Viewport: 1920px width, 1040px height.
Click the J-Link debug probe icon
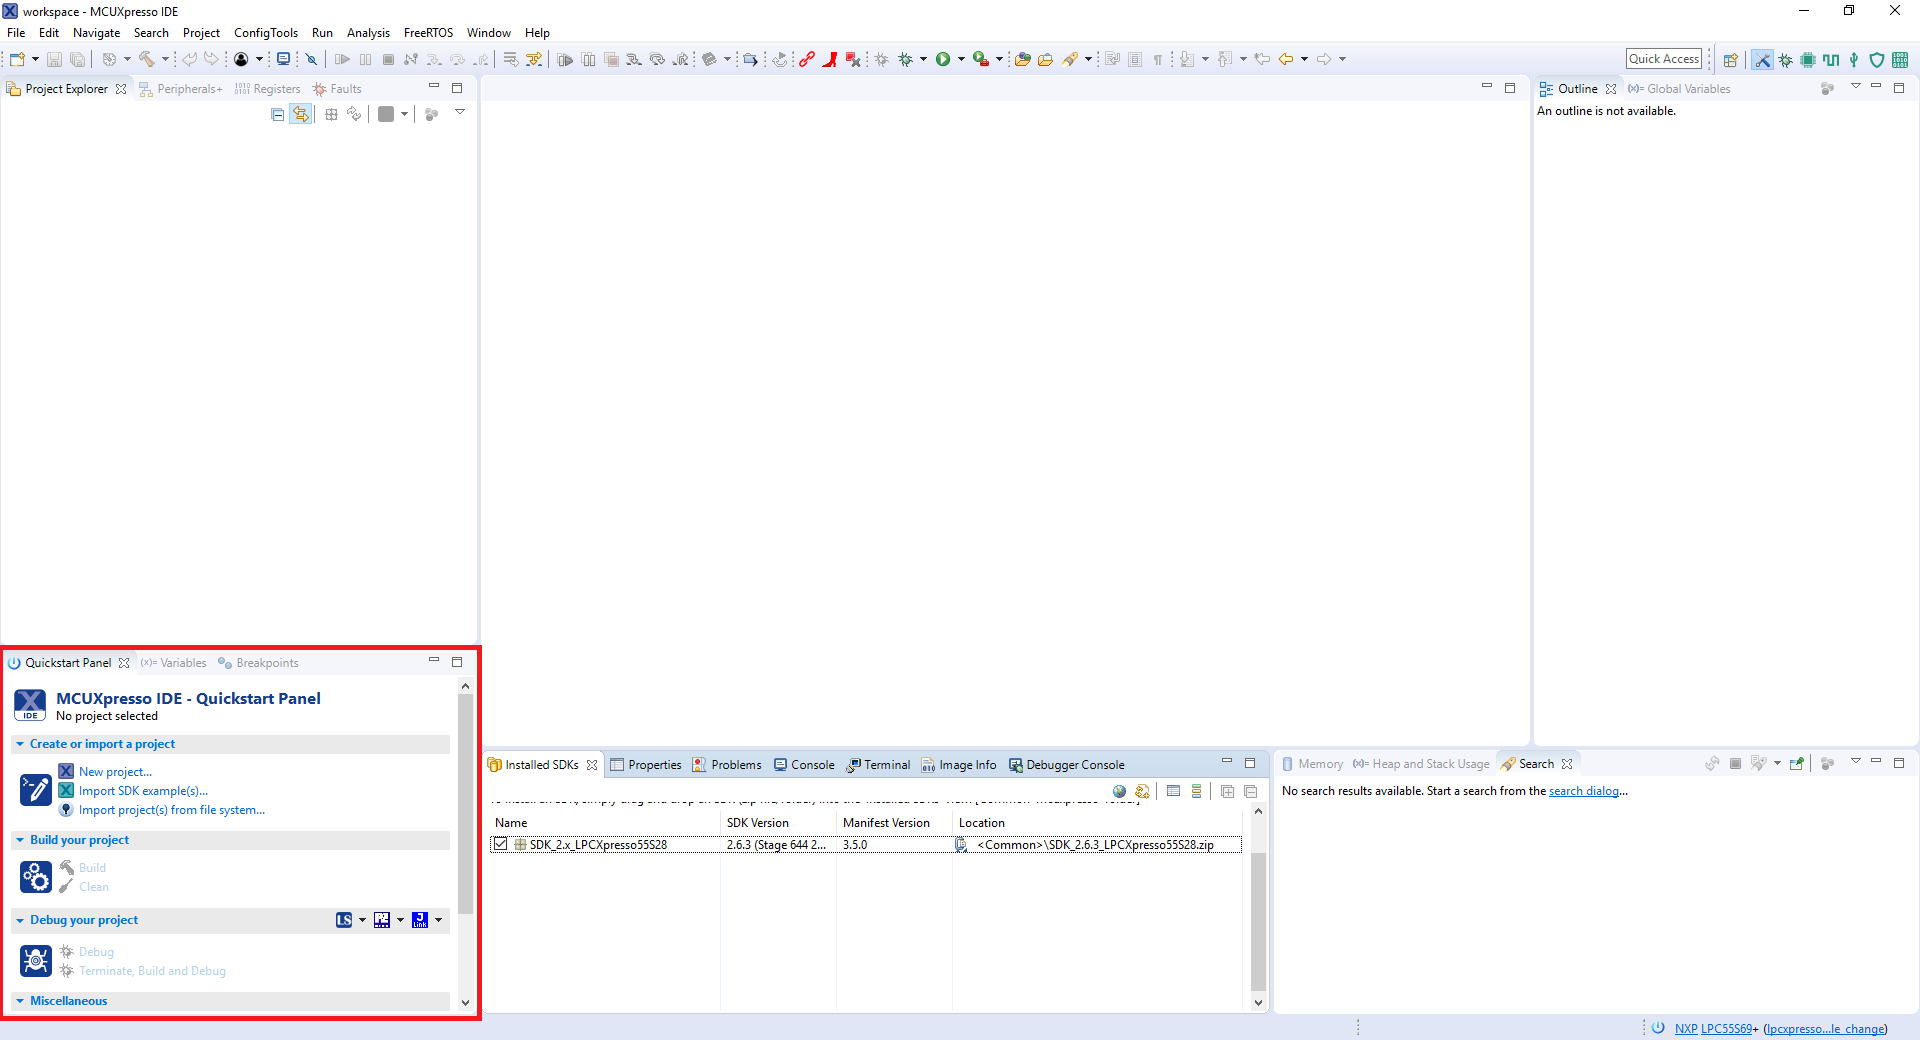[x=420, y=920]
